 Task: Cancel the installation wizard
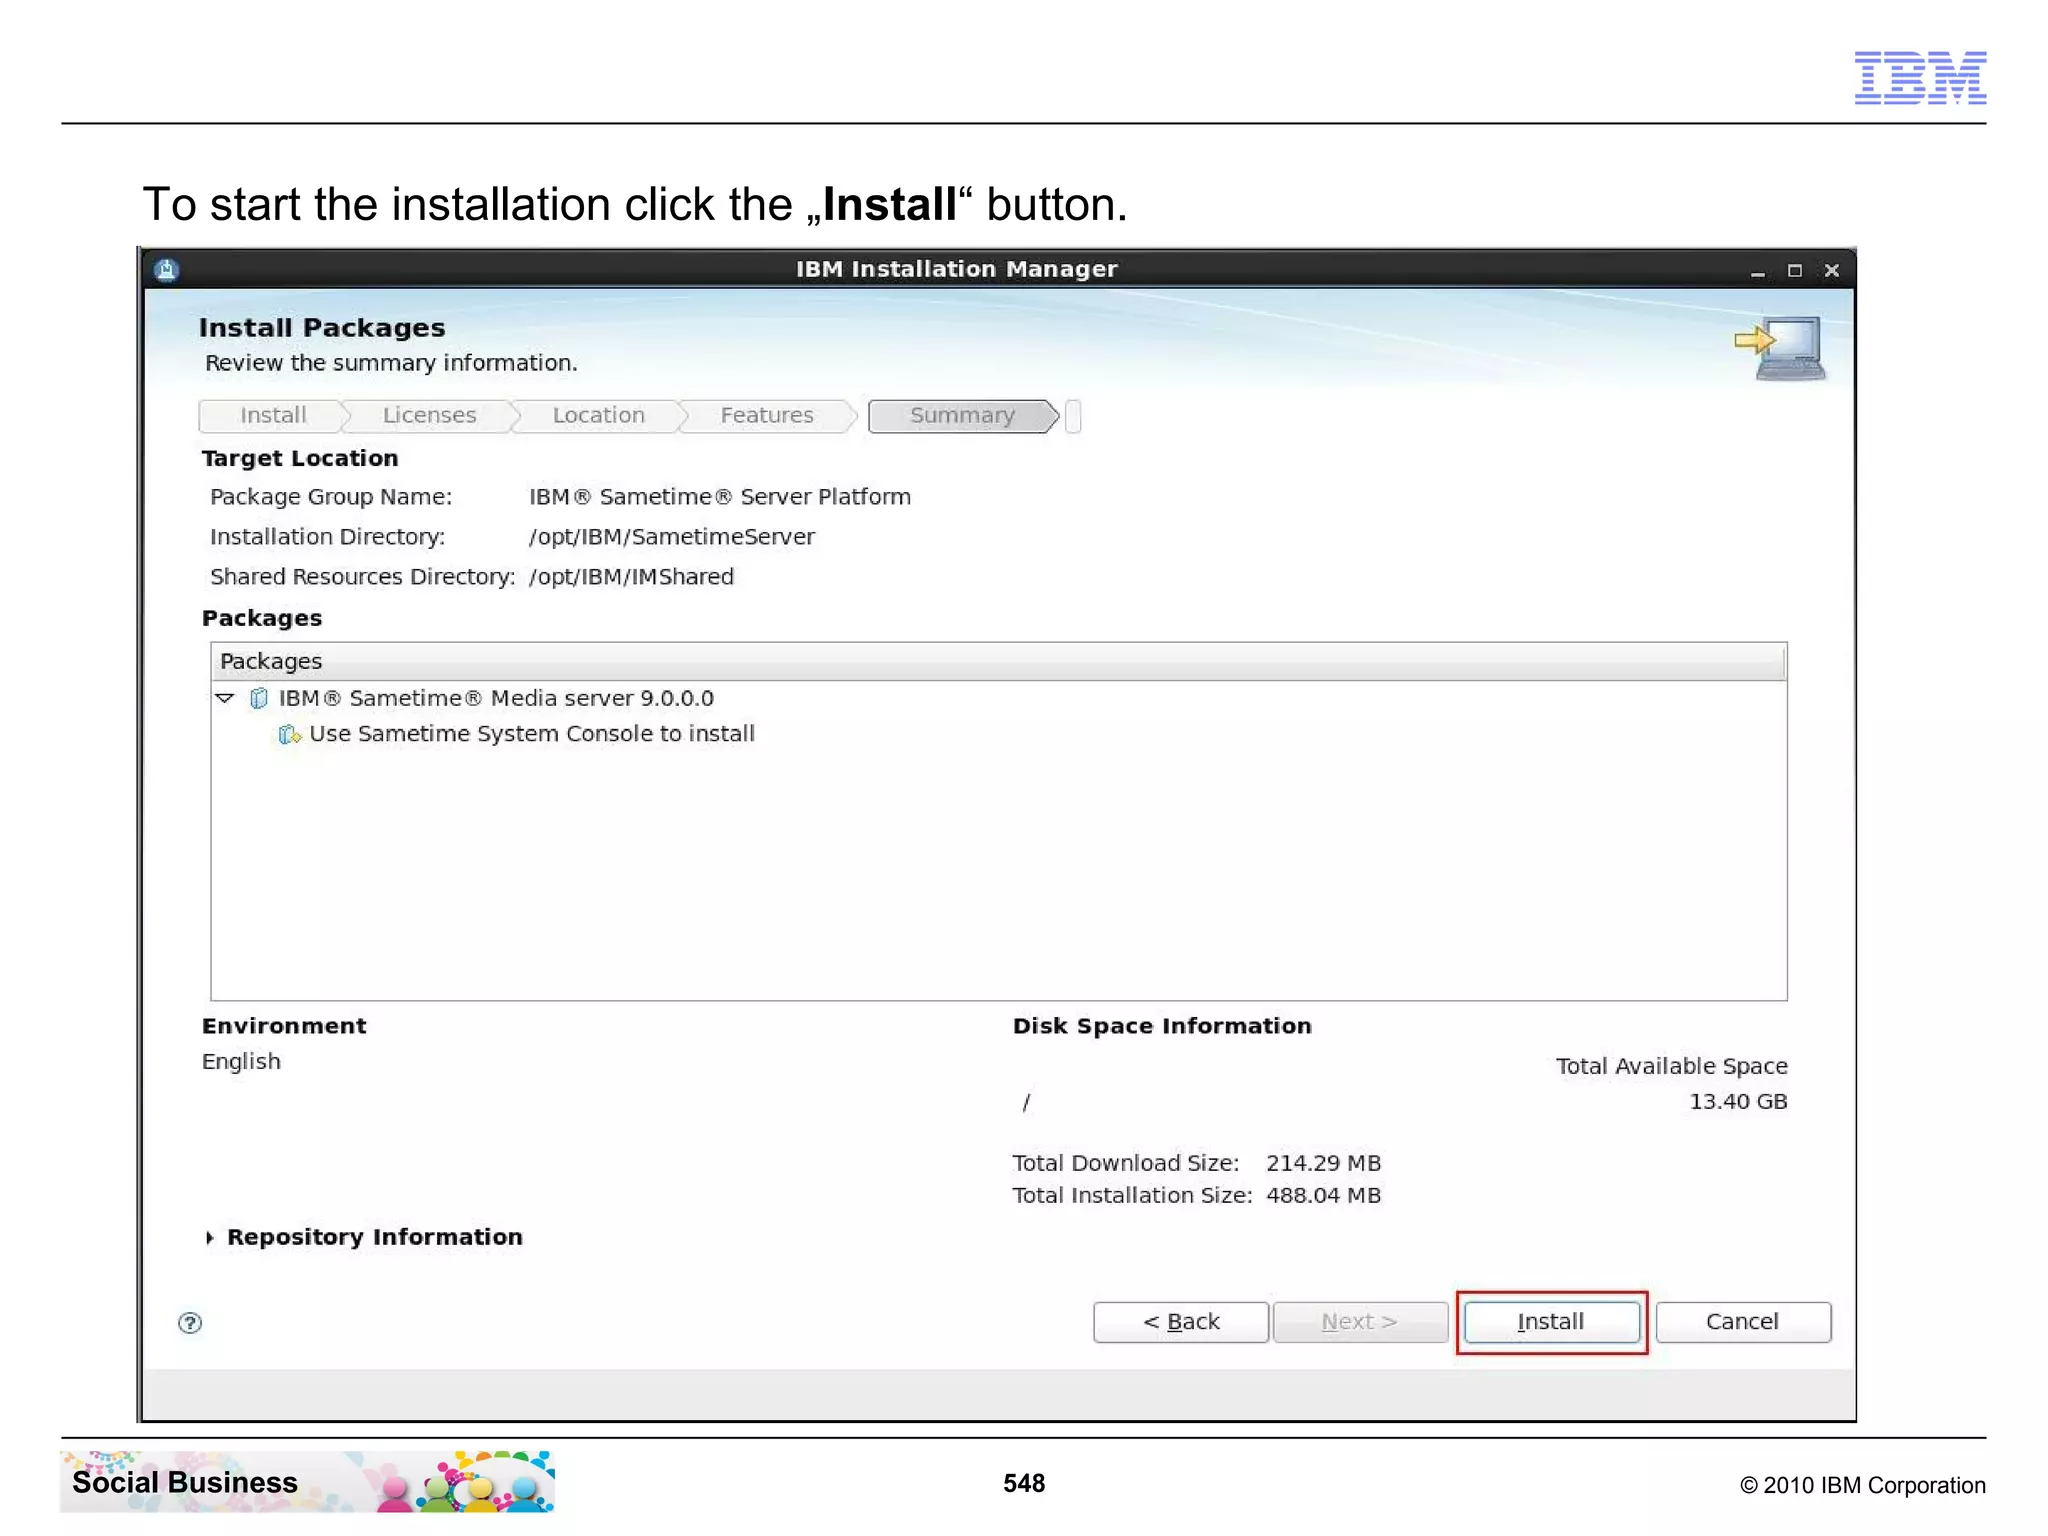(1743, 1322)
